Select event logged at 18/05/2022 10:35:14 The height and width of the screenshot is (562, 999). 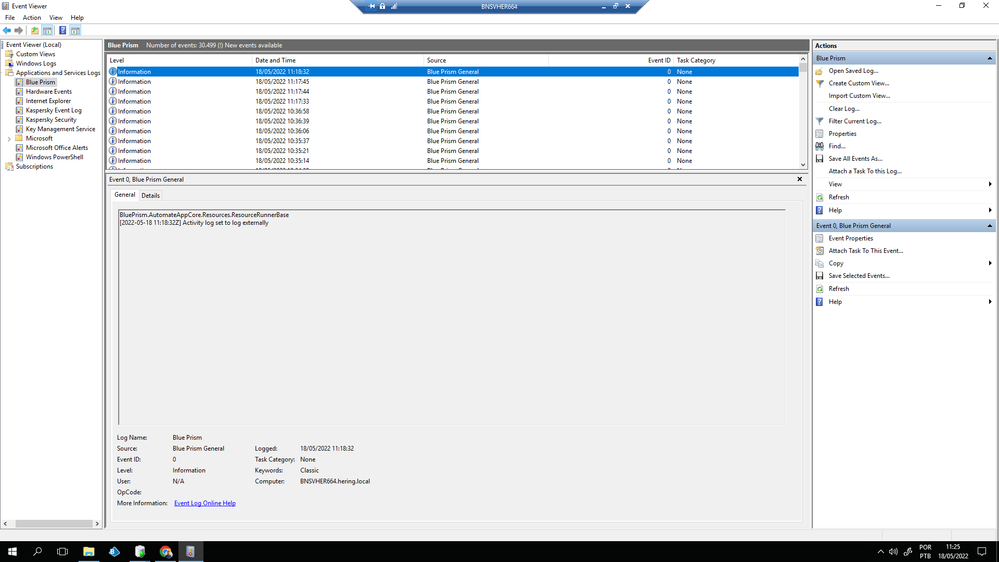click(452, 161)
